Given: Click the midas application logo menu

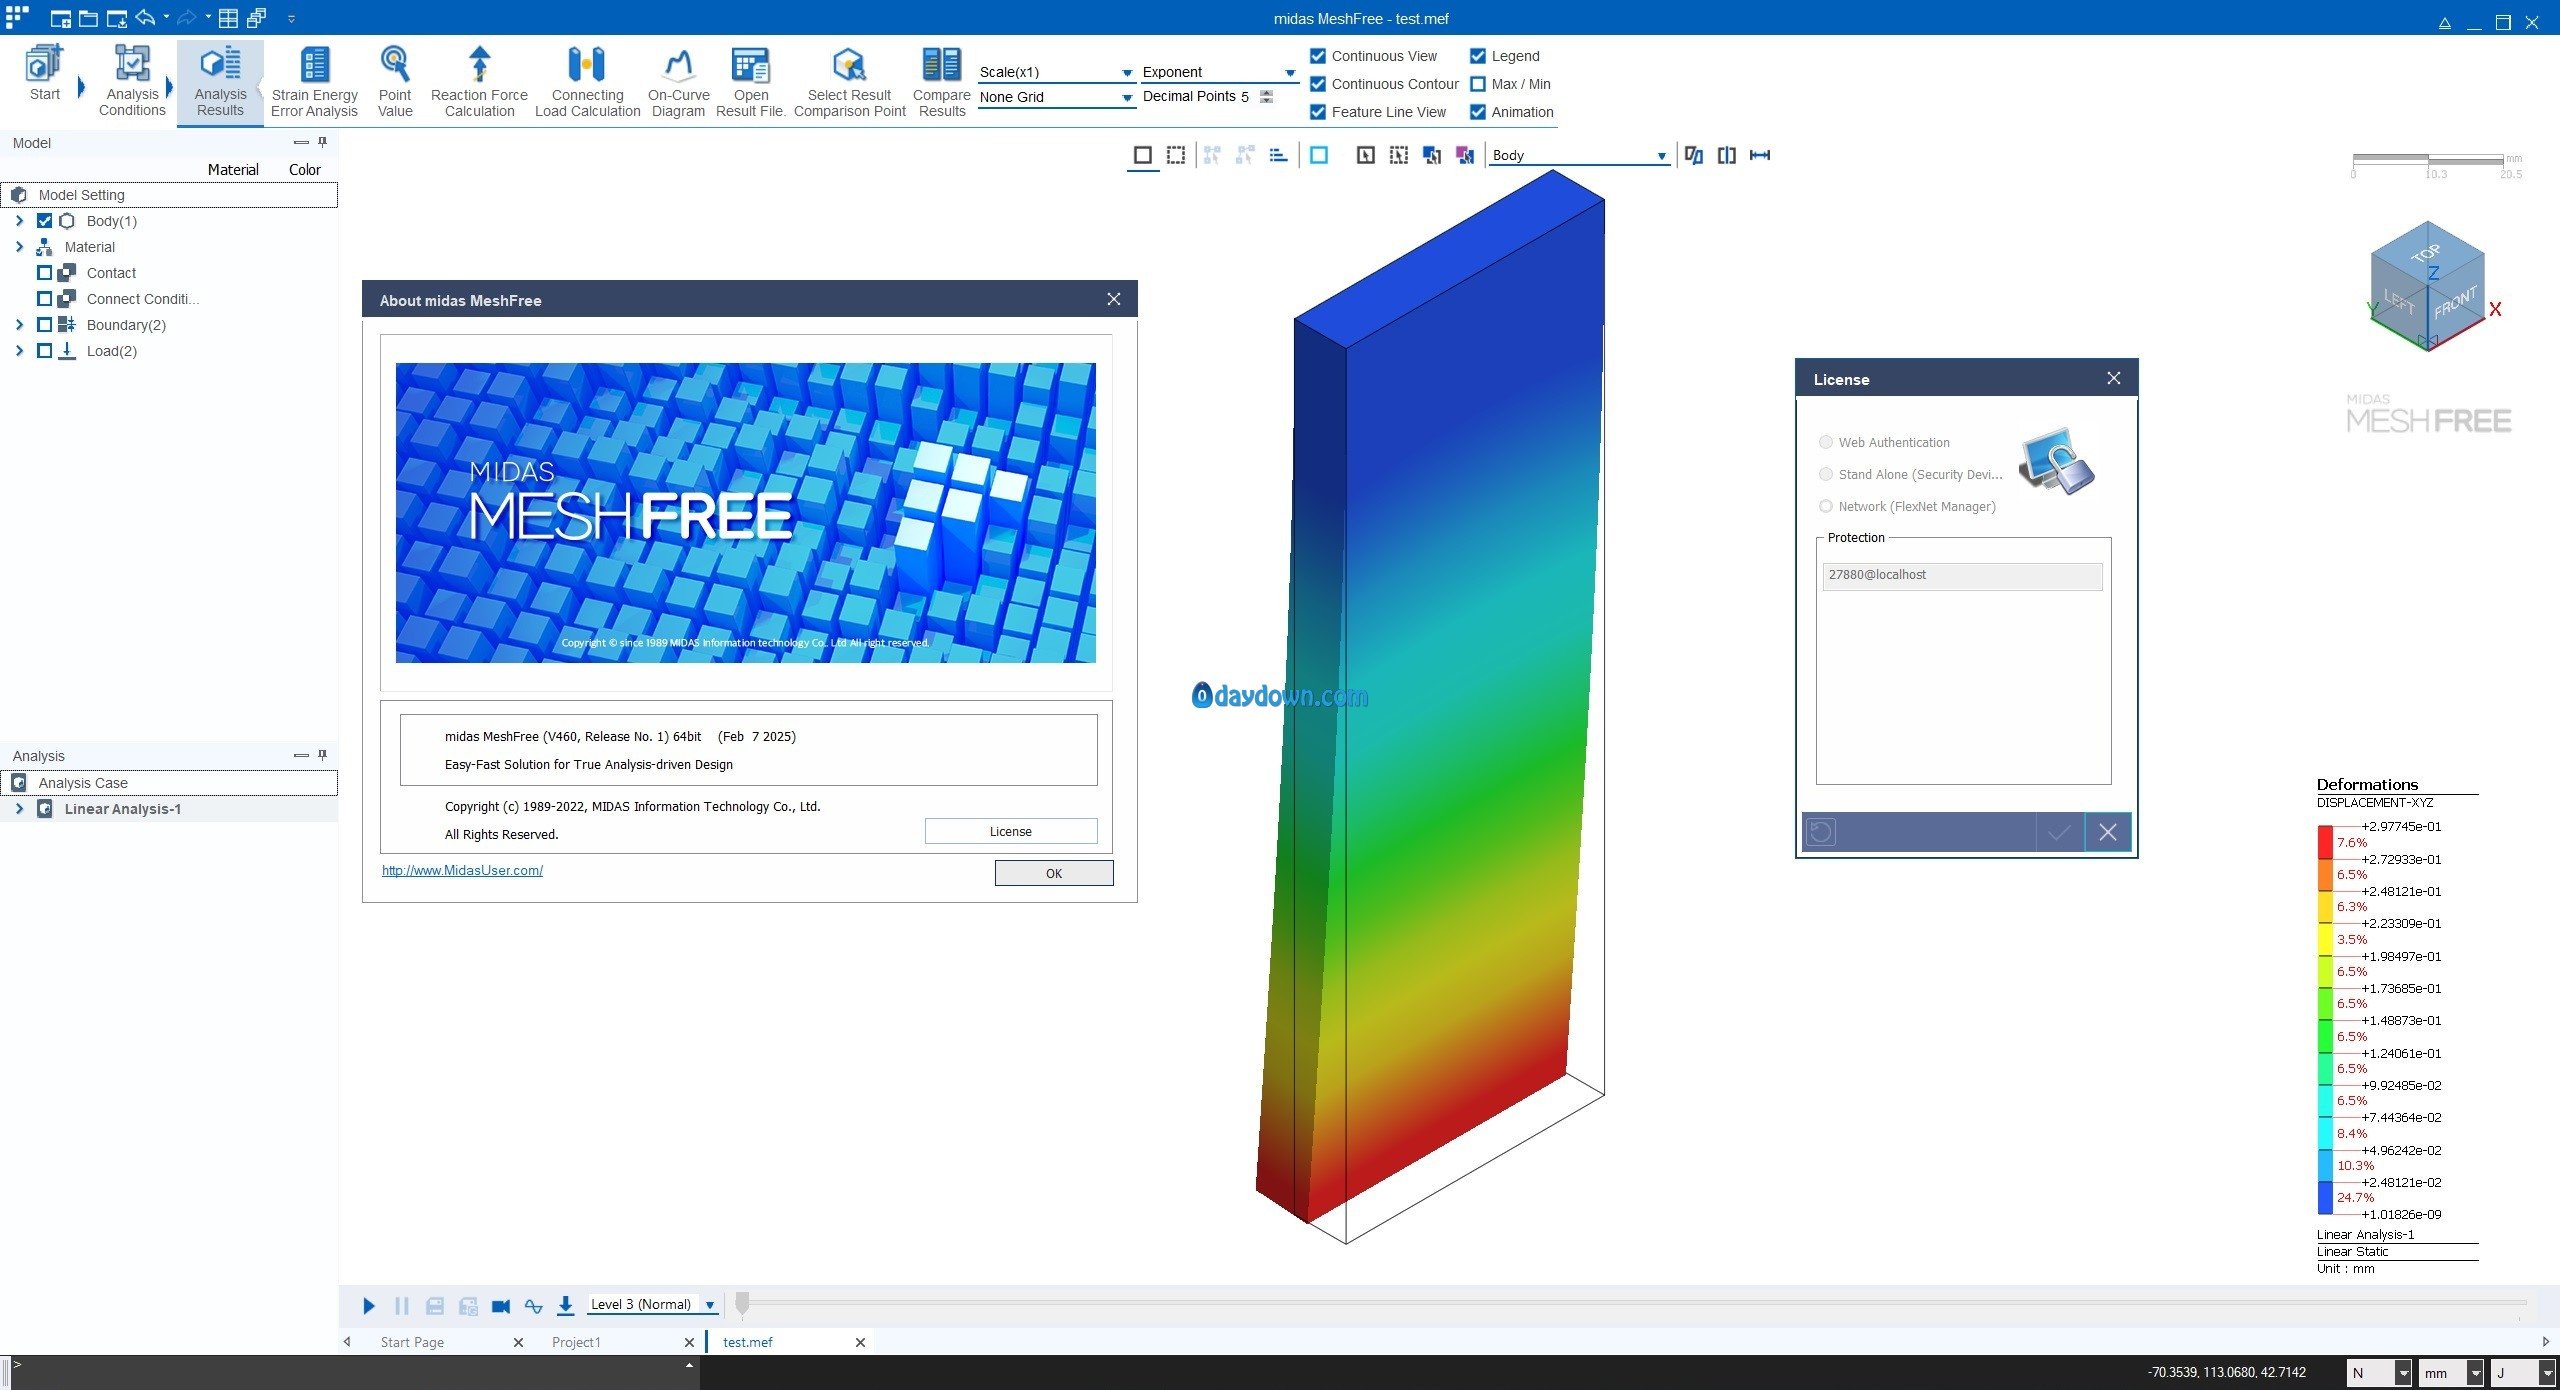Looking at the screenshot, I should [17, 17].
